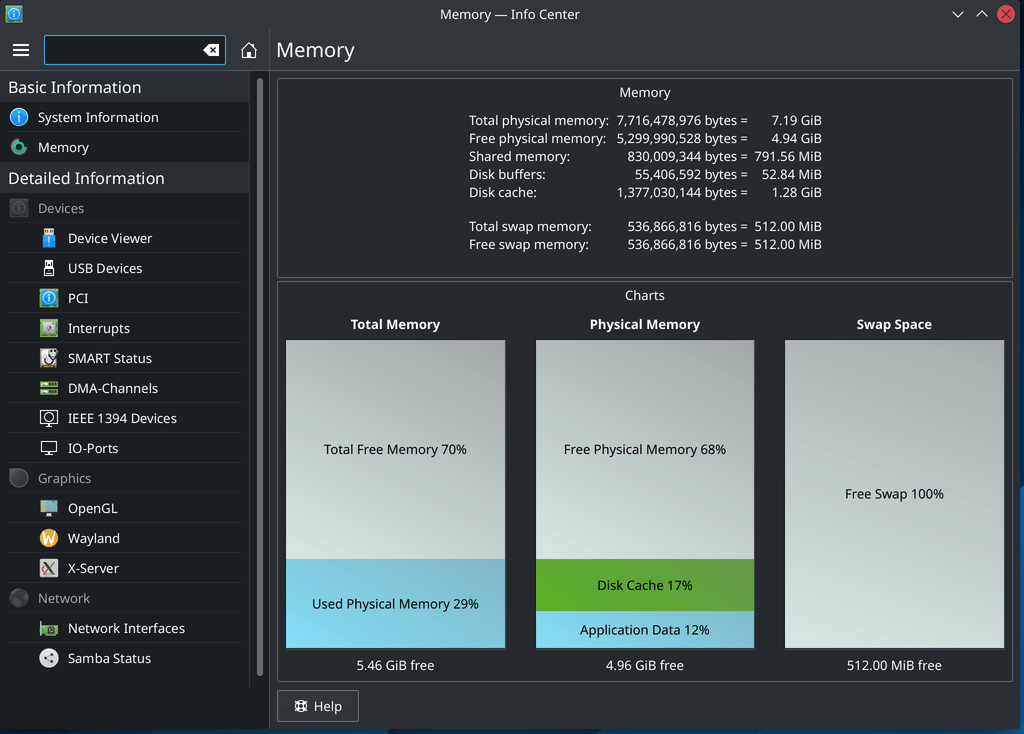
Task: Click the Info Center title bar icon
Action: pyautogui.click(x=14, y=14)
